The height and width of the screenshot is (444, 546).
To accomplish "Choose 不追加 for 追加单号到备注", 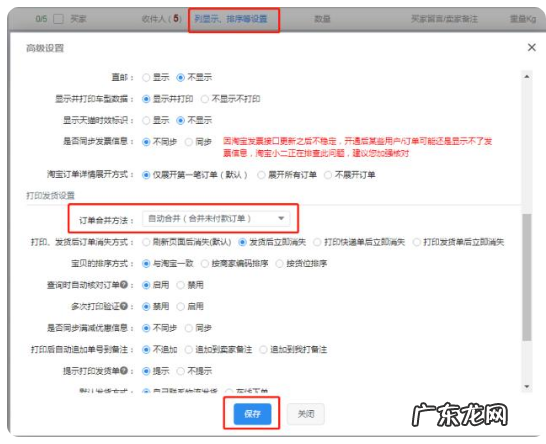I will (x=146, y=350).
